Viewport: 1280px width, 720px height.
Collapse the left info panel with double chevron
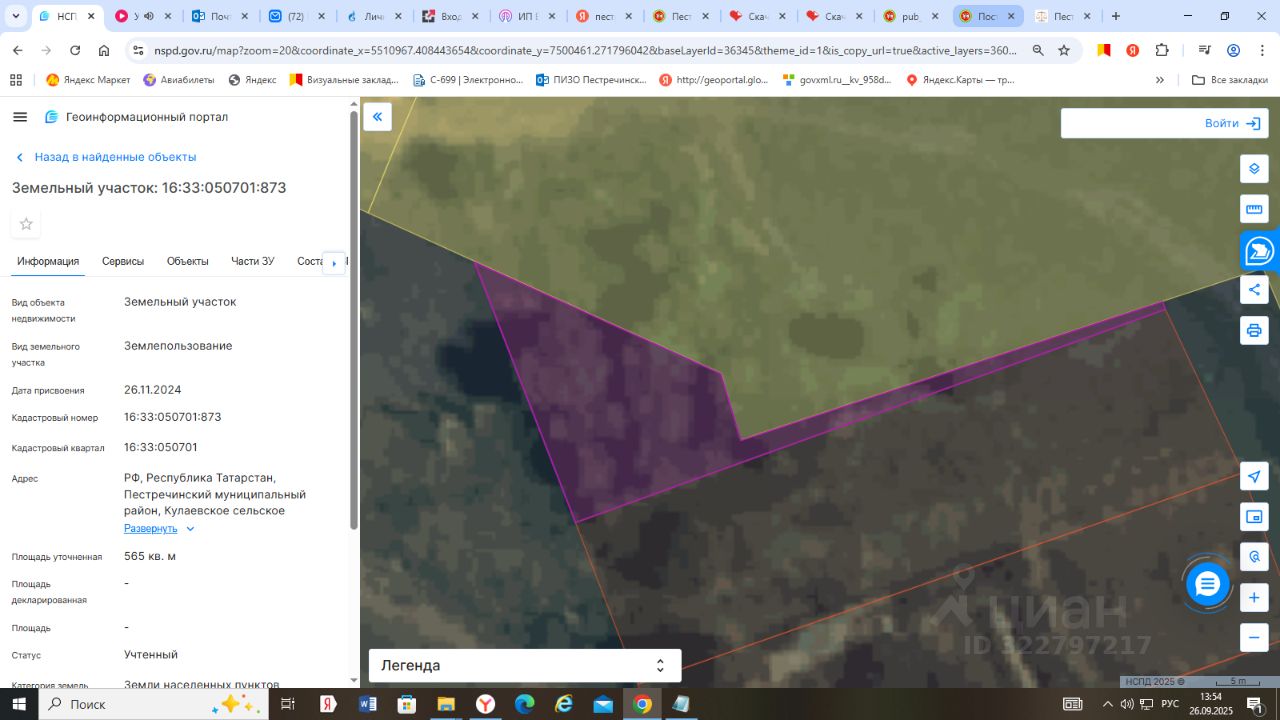(377, 116)
